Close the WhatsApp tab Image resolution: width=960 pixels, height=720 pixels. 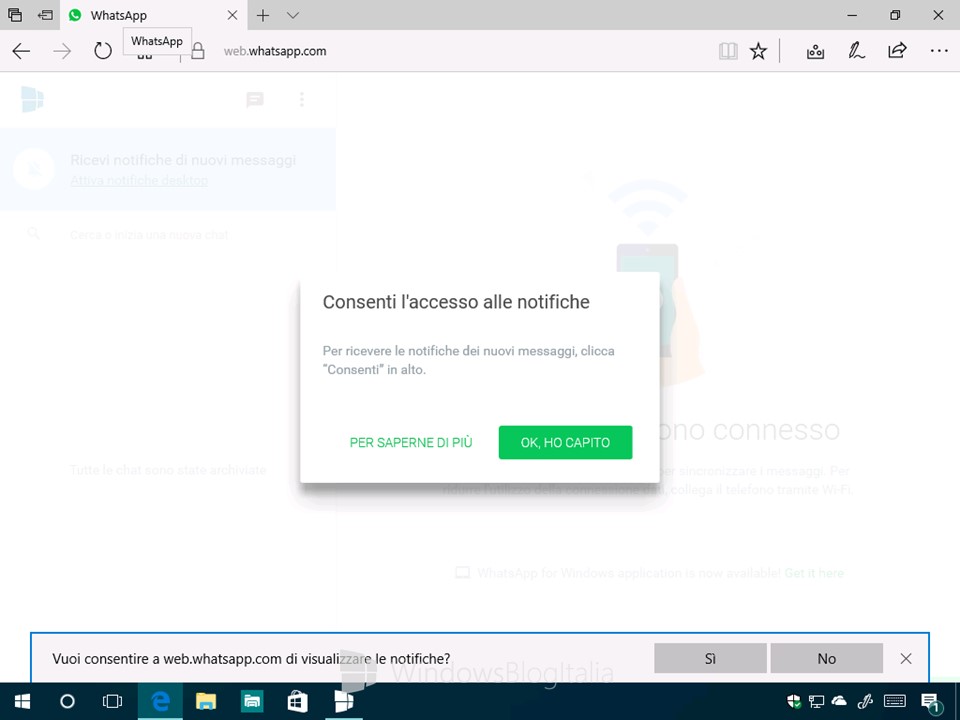tap(233, 15)
